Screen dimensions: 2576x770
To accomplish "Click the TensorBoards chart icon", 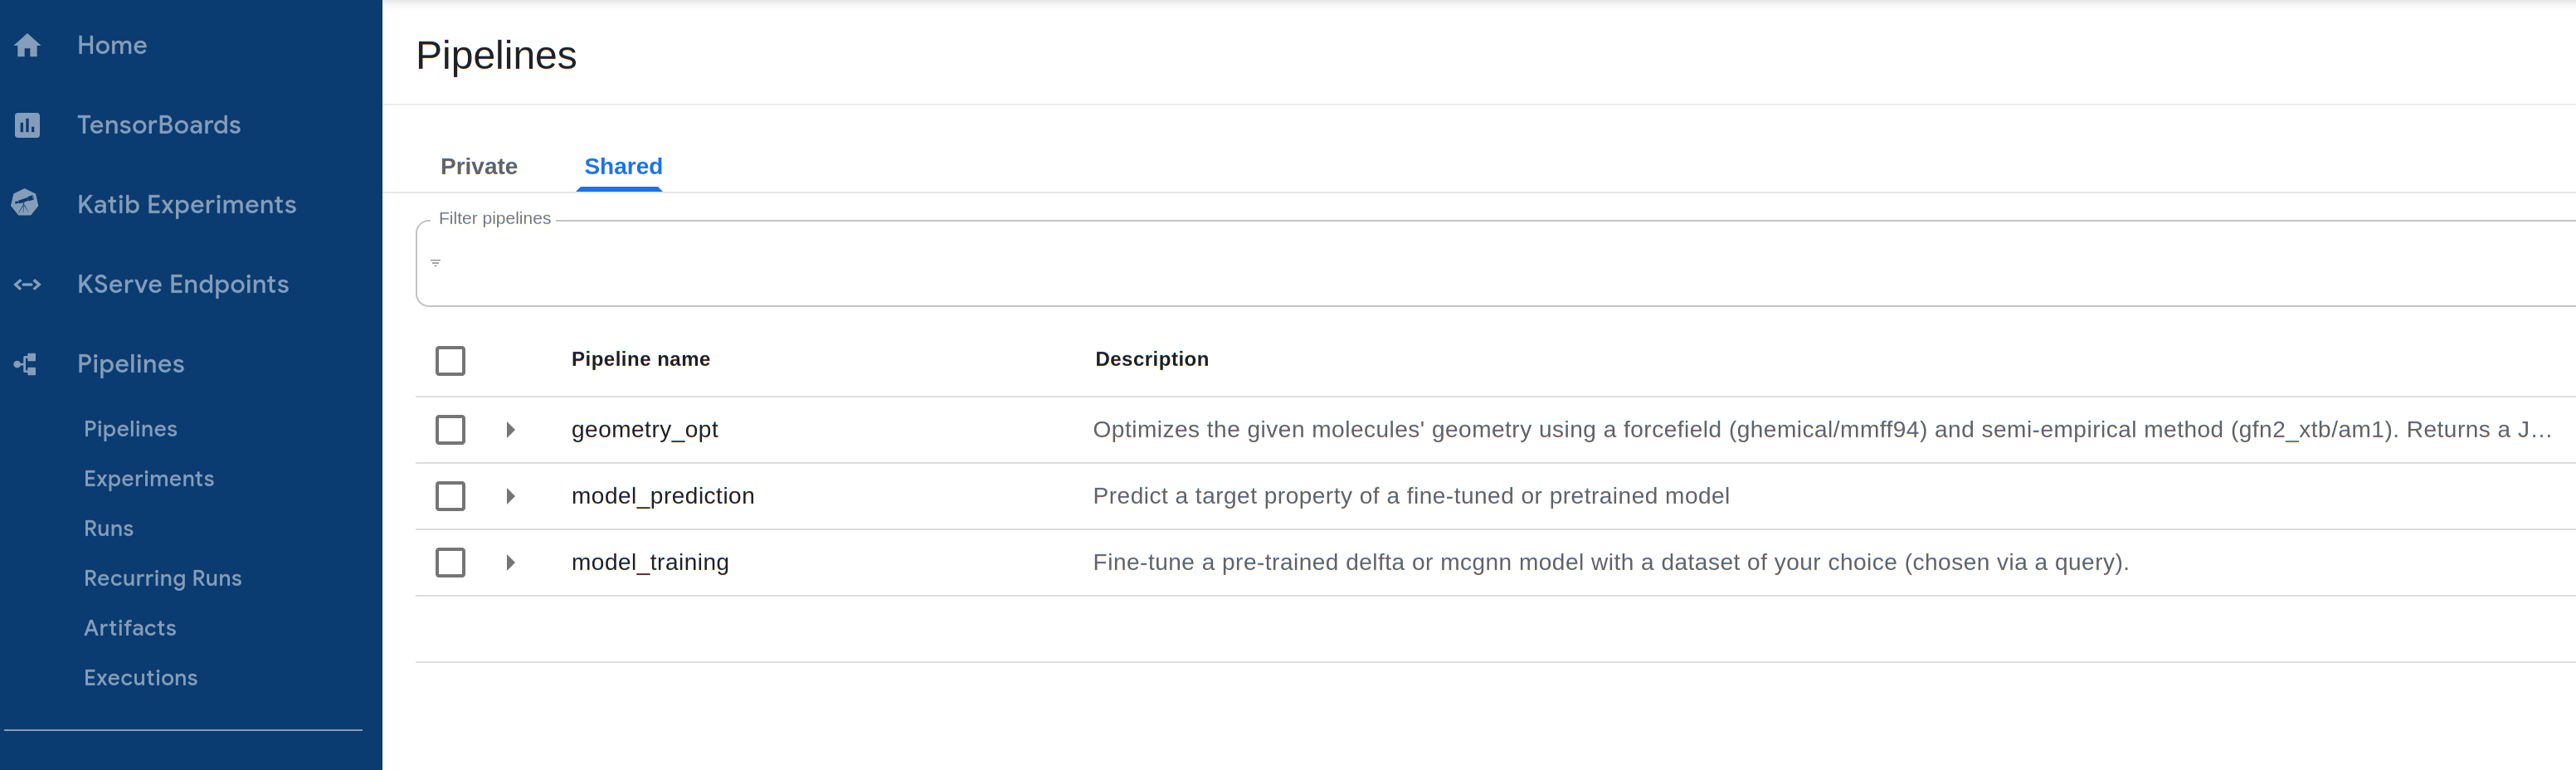I will [28, 125].
